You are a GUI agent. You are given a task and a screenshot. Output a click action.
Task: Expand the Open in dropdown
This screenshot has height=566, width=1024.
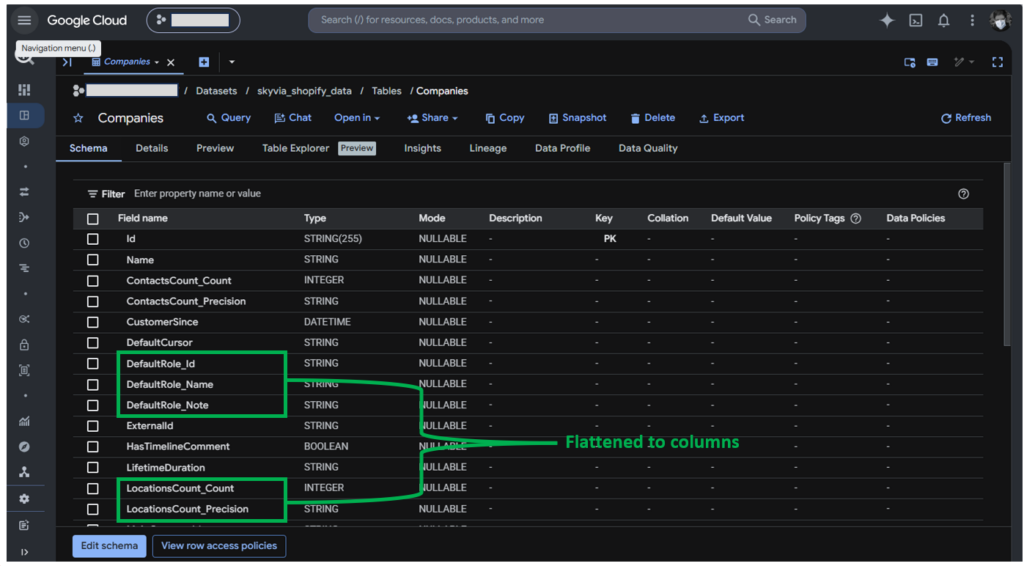(x=357, y=118)
